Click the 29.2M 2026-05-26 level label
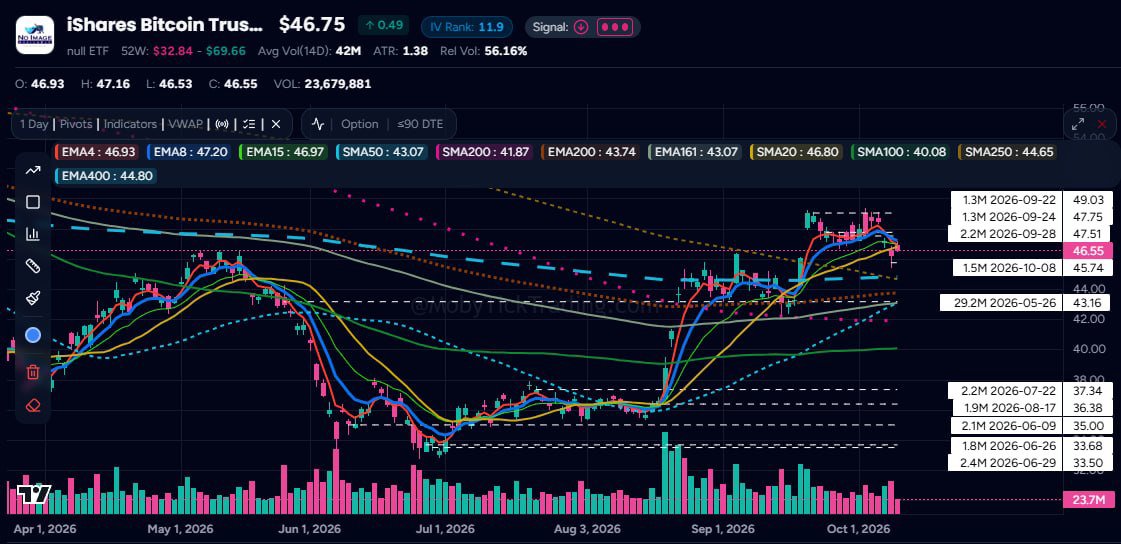 point(1001,303)
